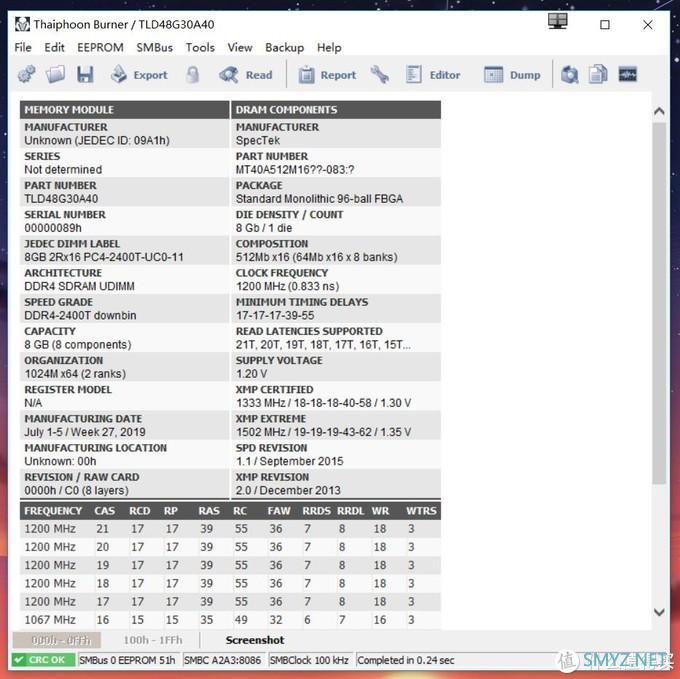Click the WTRS column header
Viewport: 680px width, 679px height.
click(x=421, y=511)
